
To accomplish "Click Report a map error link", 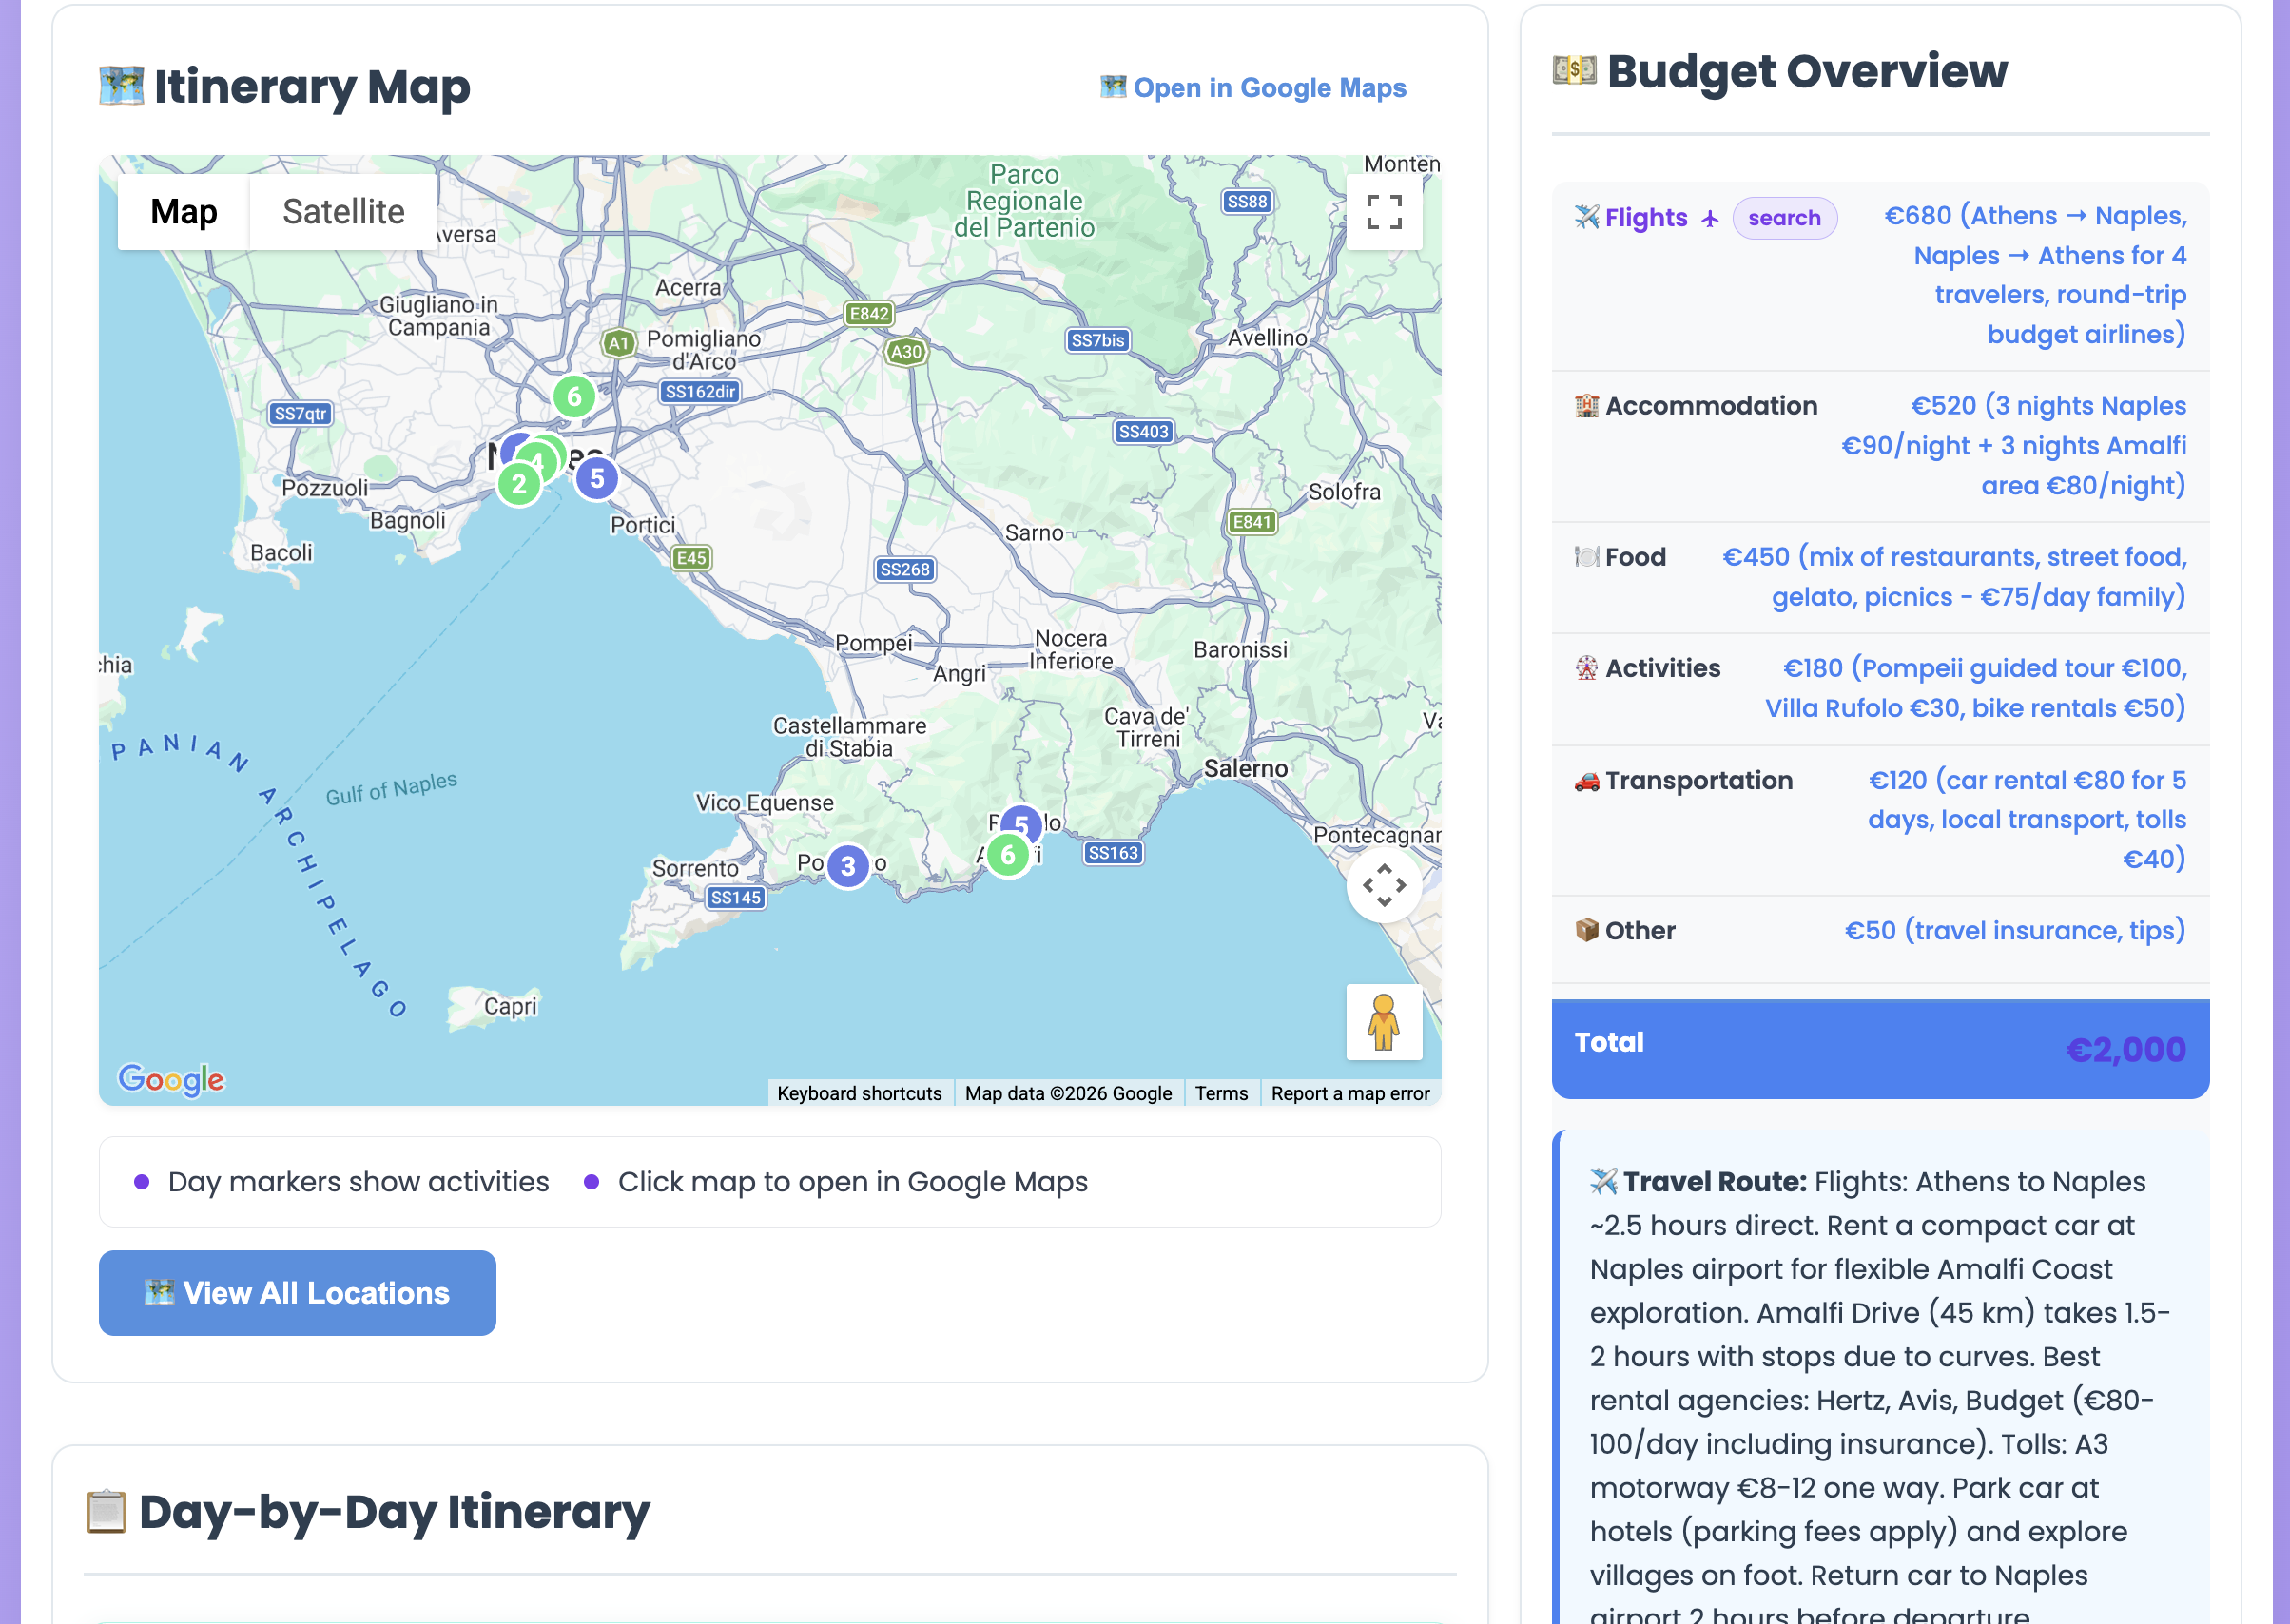I will coord(1350,1093).
